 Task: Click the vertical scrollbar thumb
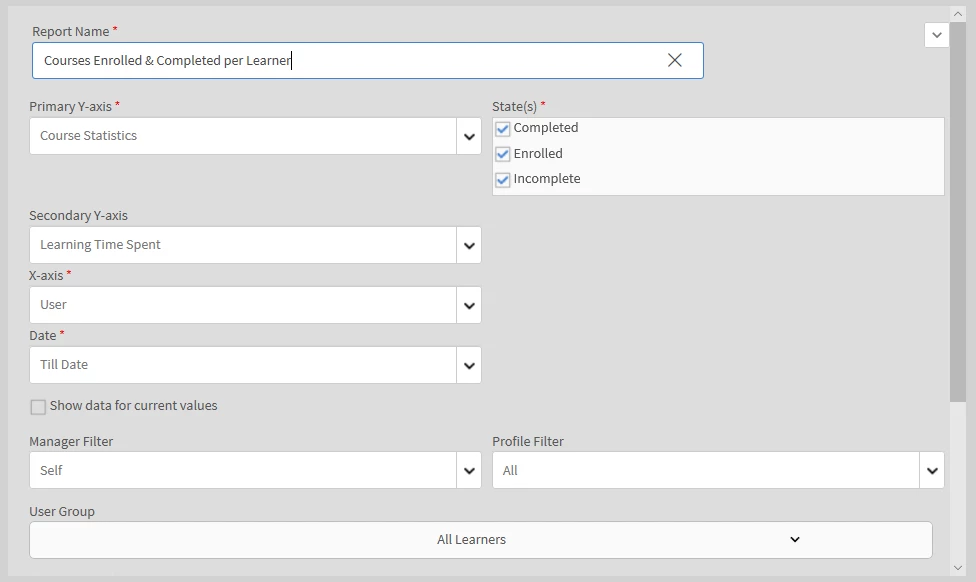click(958, 210)
